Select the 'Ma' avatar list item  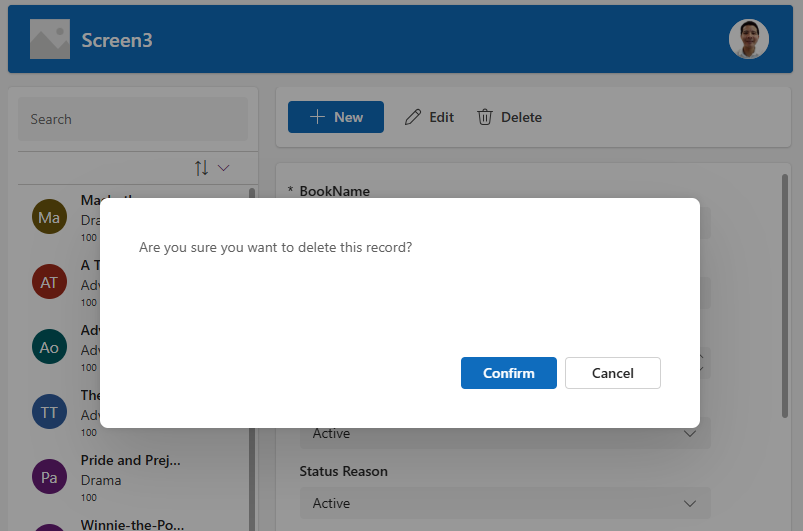point(49,217)
